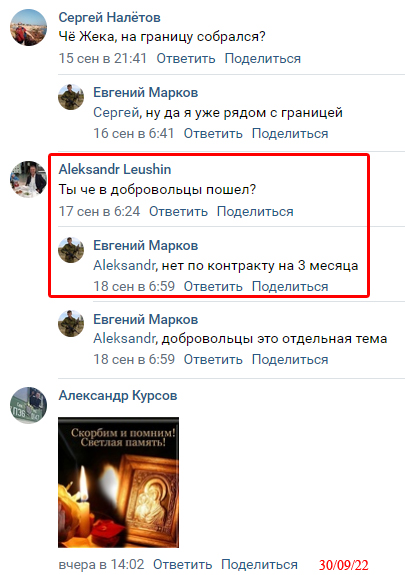Open Александр Курсов's avatar

coord(28,405)
